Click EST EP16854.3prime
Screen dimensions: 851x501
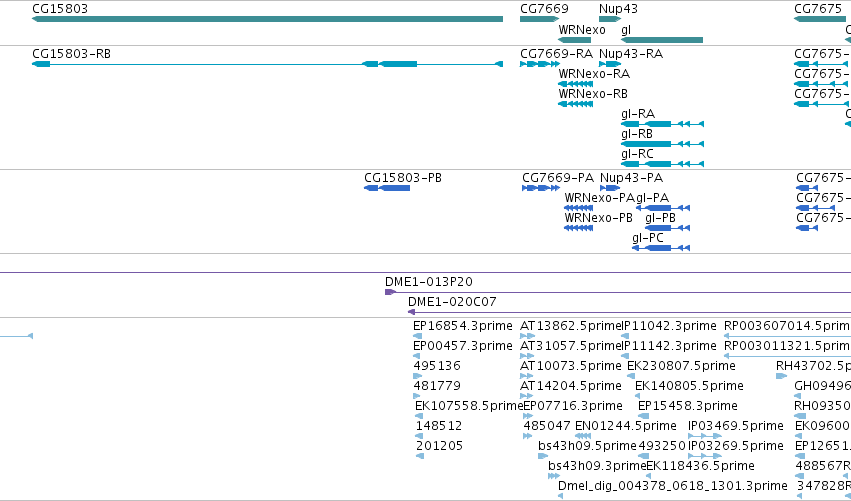point(462,326)
